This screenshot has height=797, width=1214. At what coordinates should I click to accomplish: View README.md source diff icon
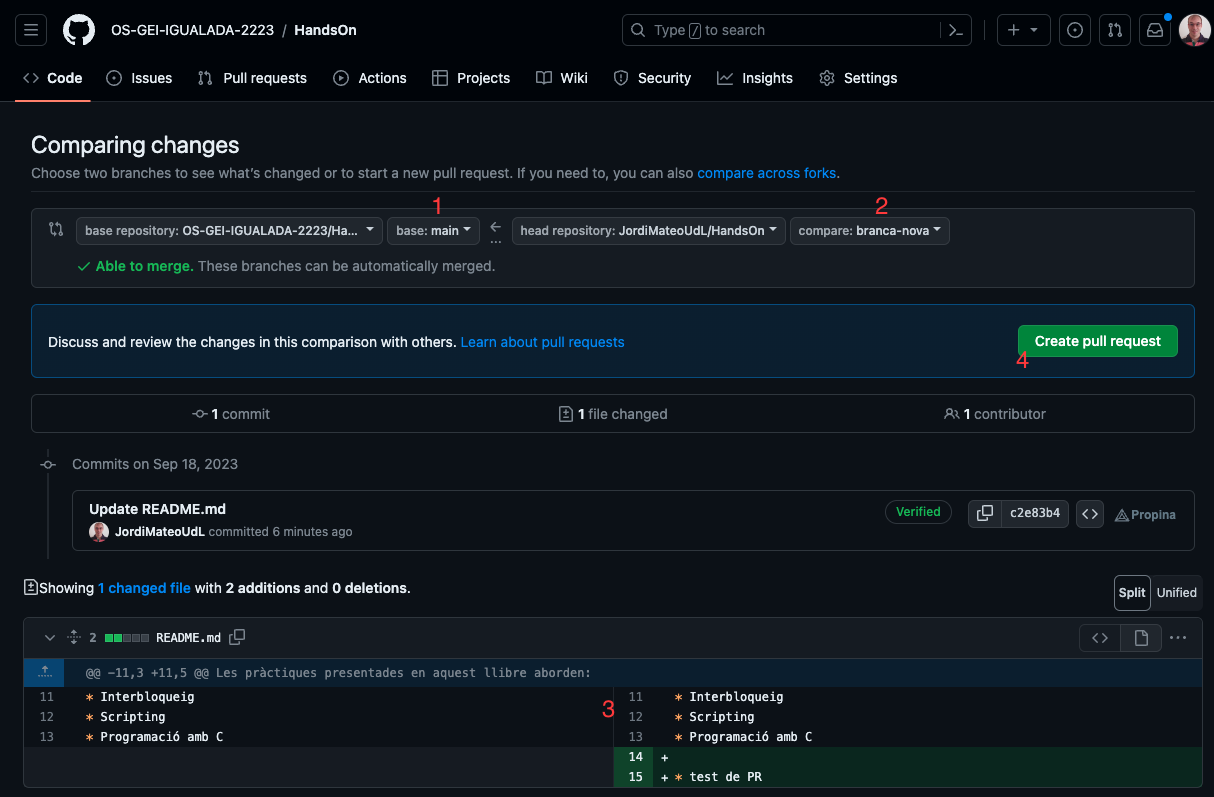coord(1100,637)
